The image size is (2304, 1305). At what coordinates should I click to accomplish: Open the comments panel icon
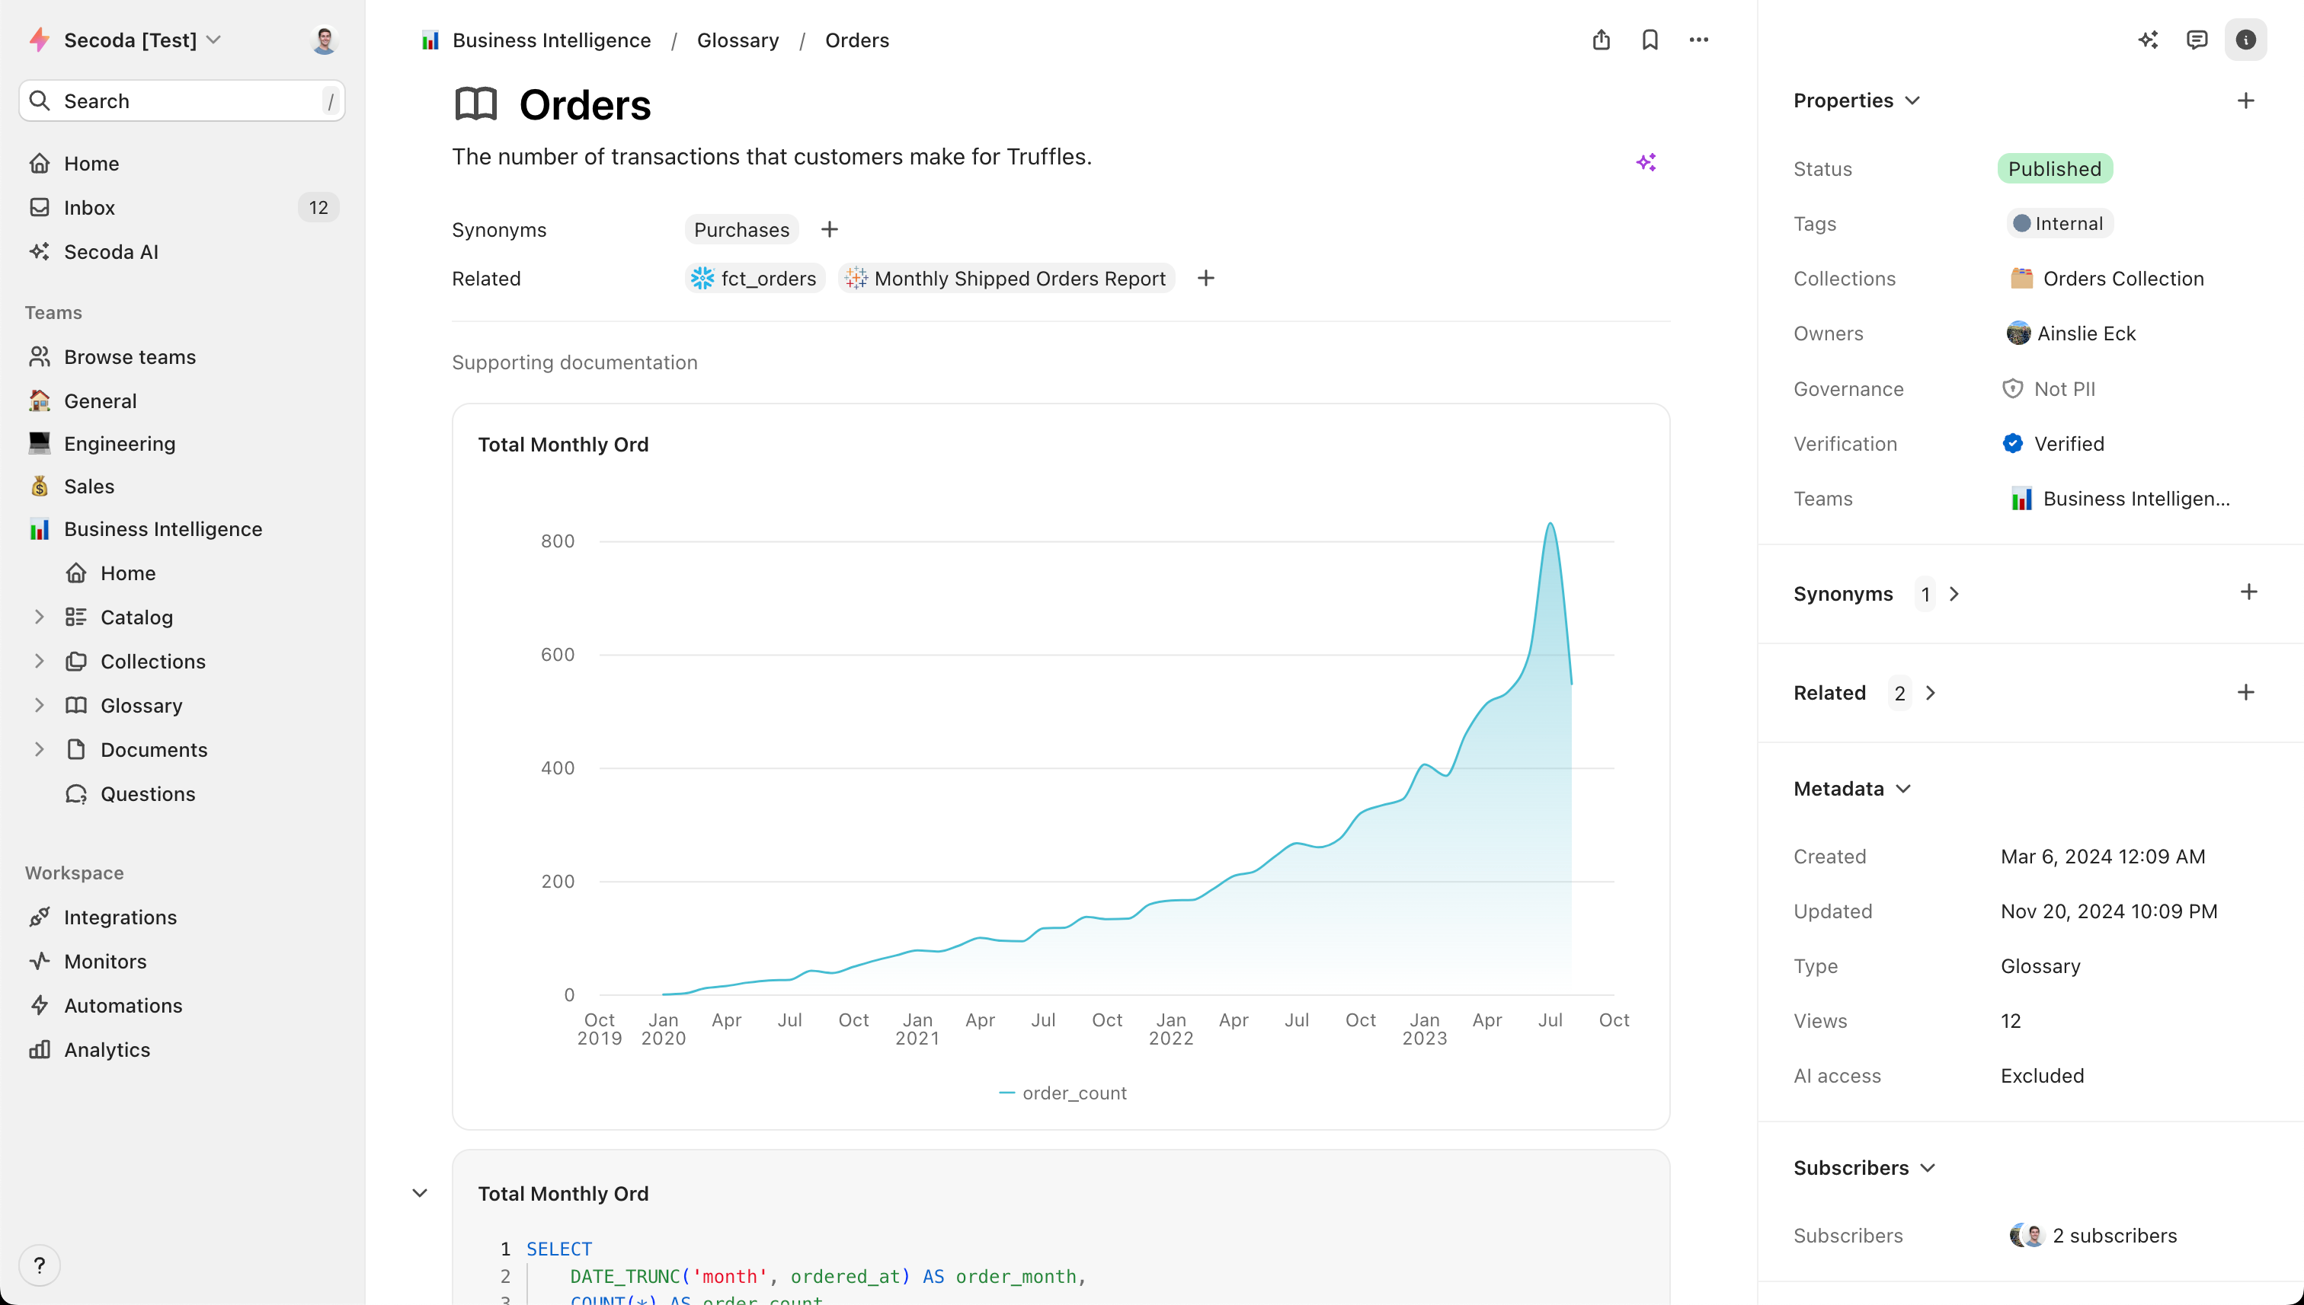[2197, 40]
